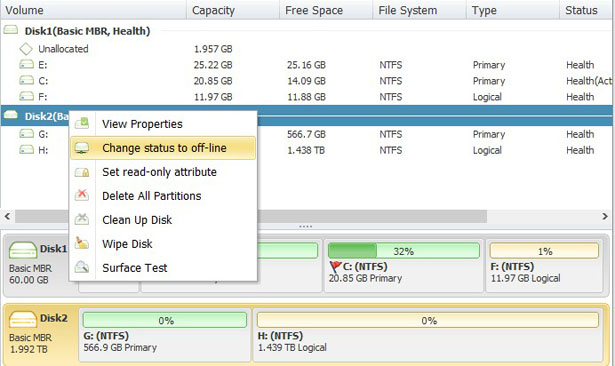The width and height of the screenshot is (615, 366).
Task: Choose Change status to off-line
Action: (163, 148)
